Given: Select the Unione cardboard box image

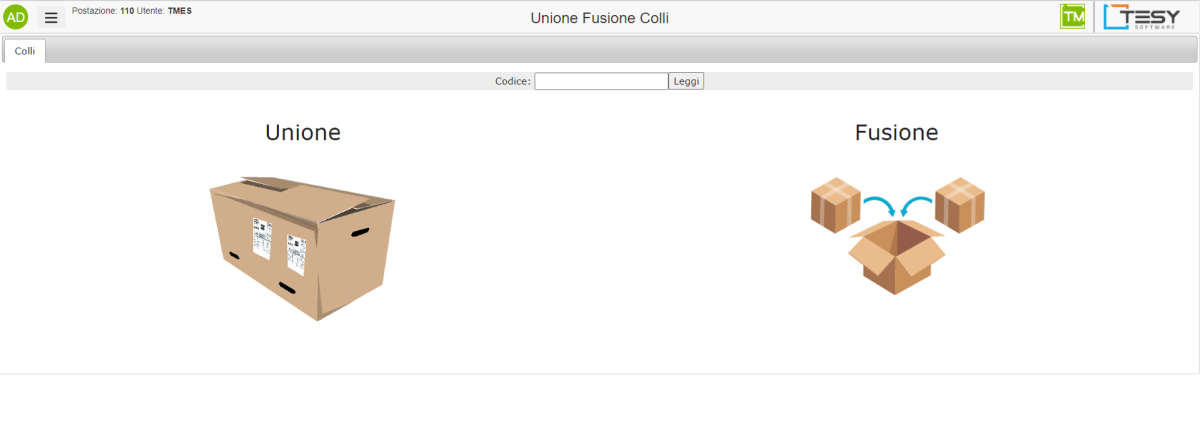Looking at the screenshot, I should [x=302, y=247].
